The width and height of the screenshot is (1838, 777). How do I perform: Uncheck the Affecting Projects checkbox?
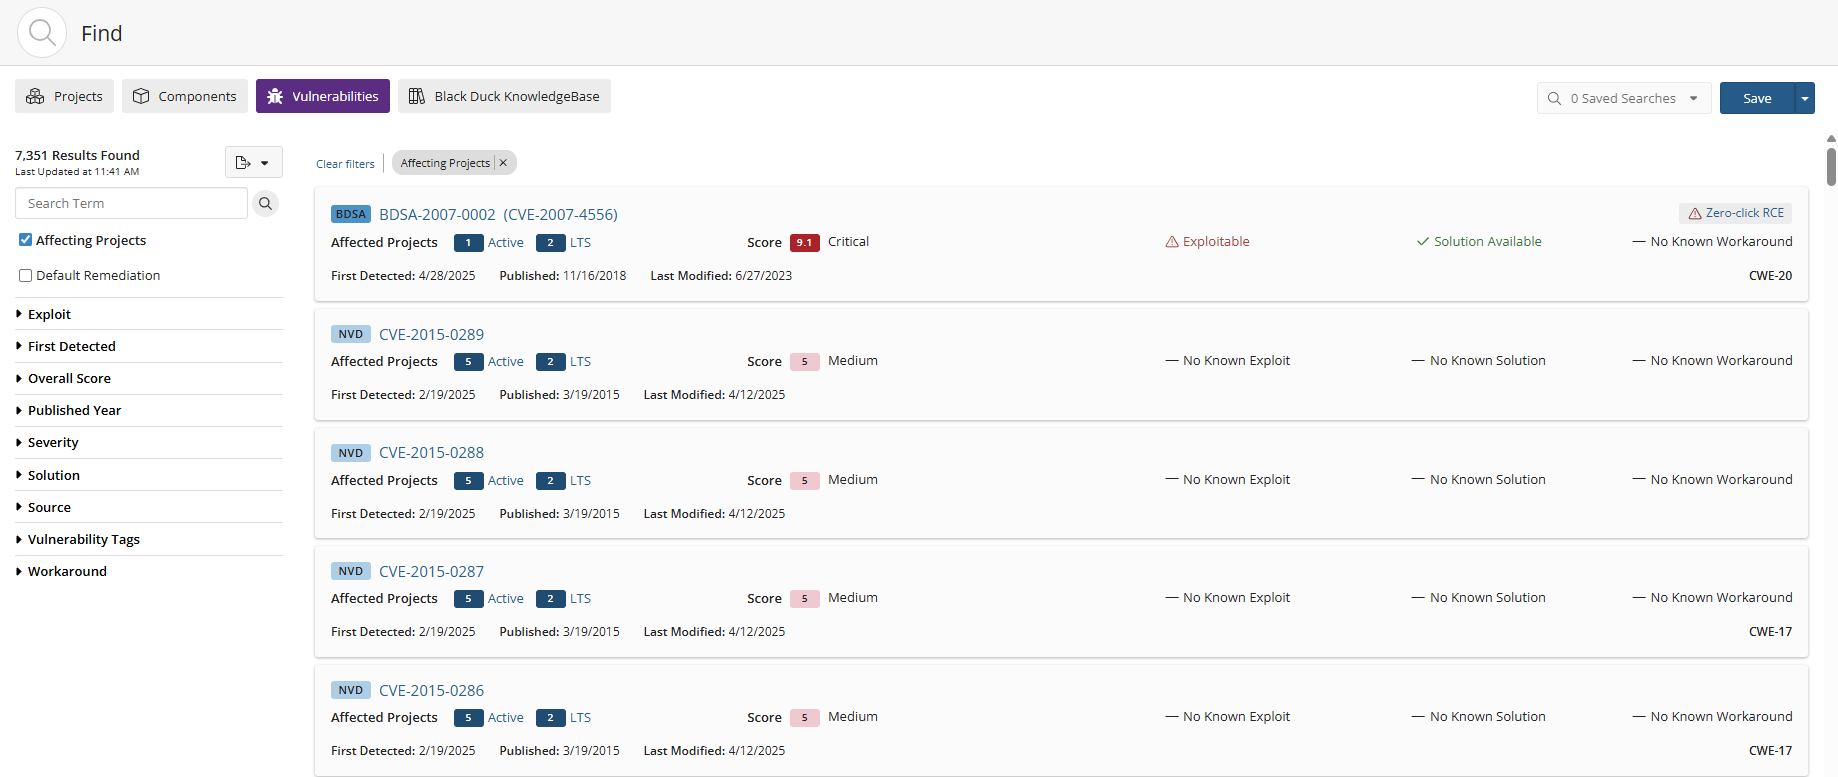[26, 240]
